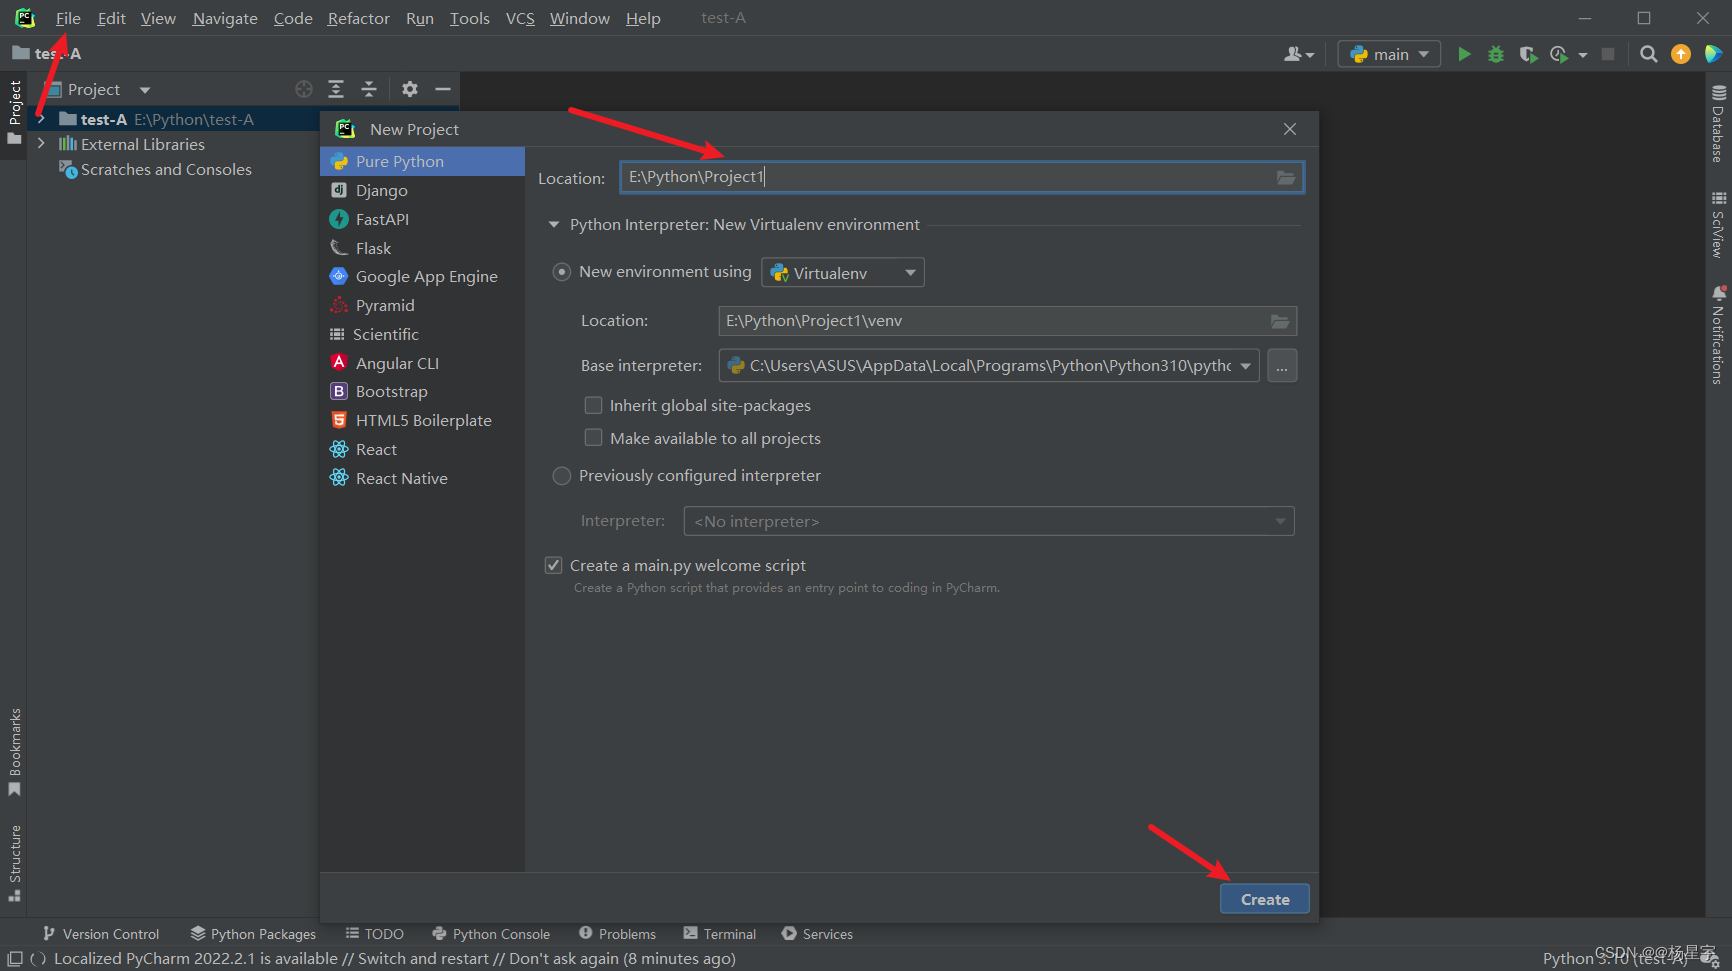
Task: Open the Code With Me user icon
Action: [1298, 54]
